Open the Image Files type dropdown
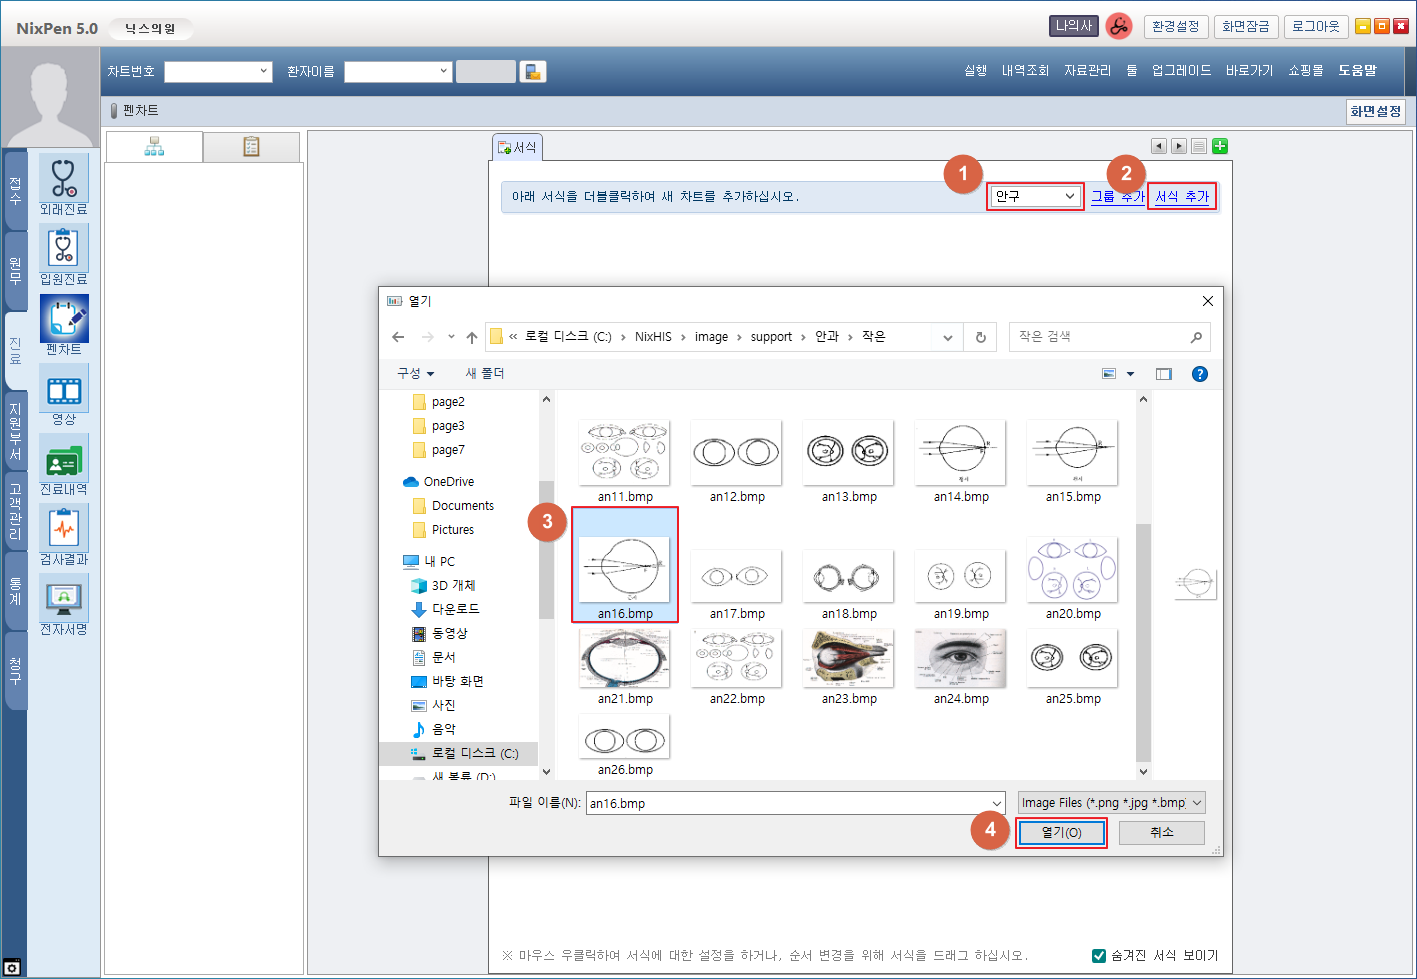 click(1111, 803)
